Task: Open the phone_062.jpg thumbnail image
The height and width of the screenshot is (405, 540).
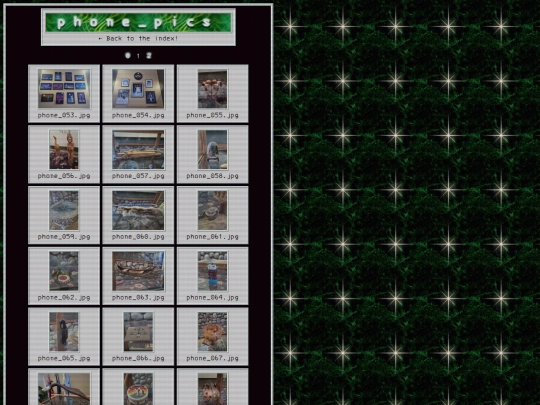Action: (64, 271)
